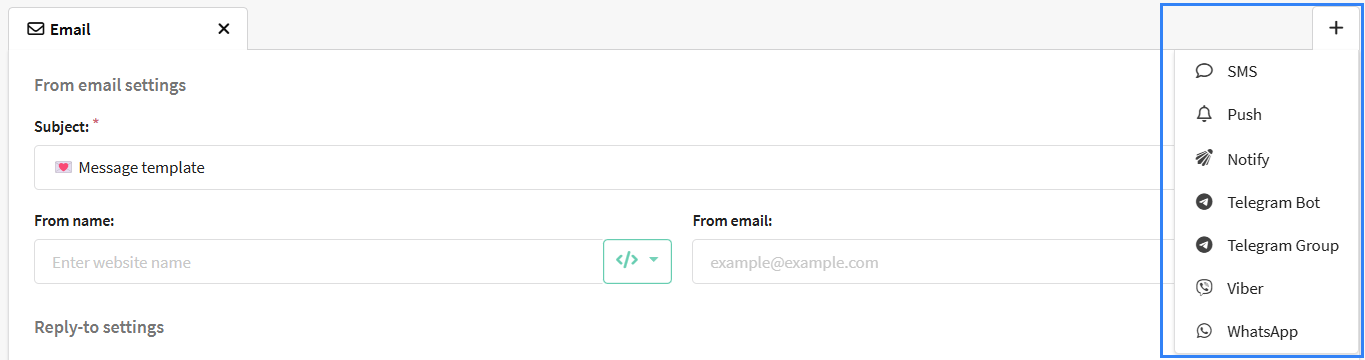Close the Email tab
The image size is (1365, 360).
224,29
